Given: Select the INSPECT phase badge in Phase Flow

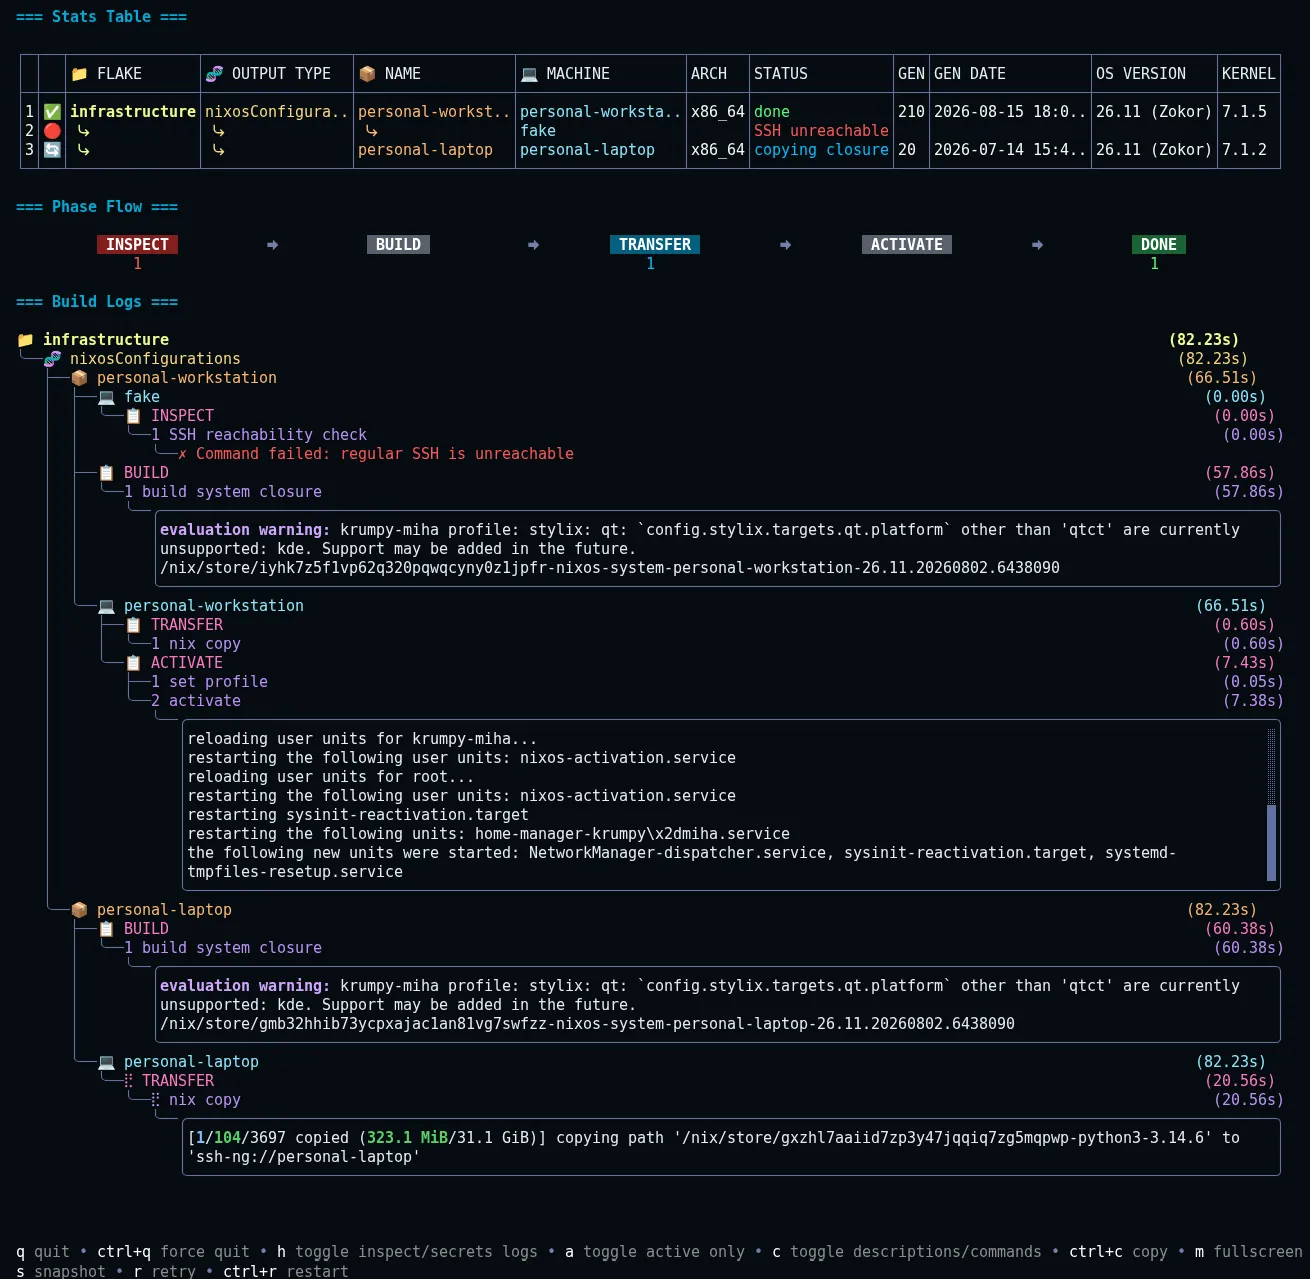Looking at the screenshot, I should click(x=137, y=245).
